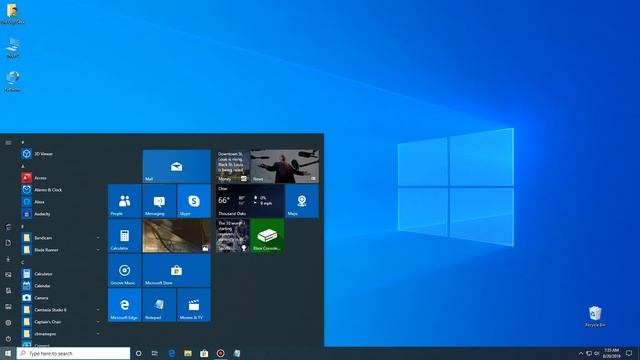Open Microsoft Store from the taskbar
The width and height of the screenshot is (640, 360).
(204, 353)
